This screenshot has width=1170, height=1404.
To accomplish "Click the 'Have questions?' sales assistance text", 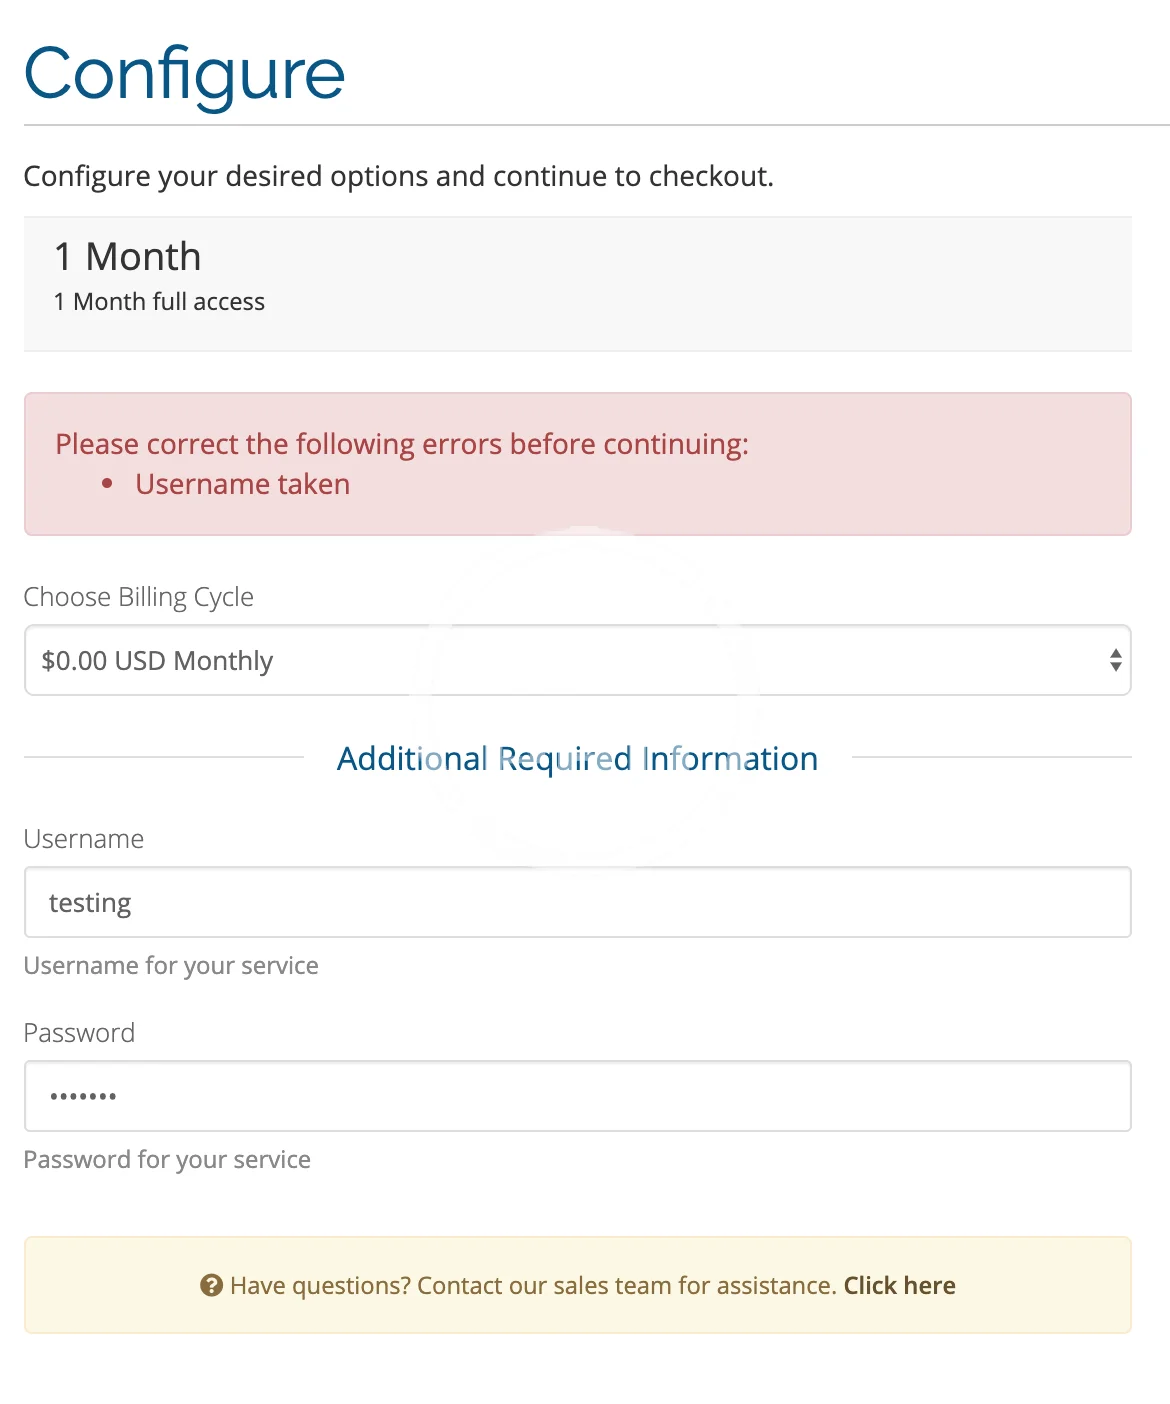I will pos(532,1286).
